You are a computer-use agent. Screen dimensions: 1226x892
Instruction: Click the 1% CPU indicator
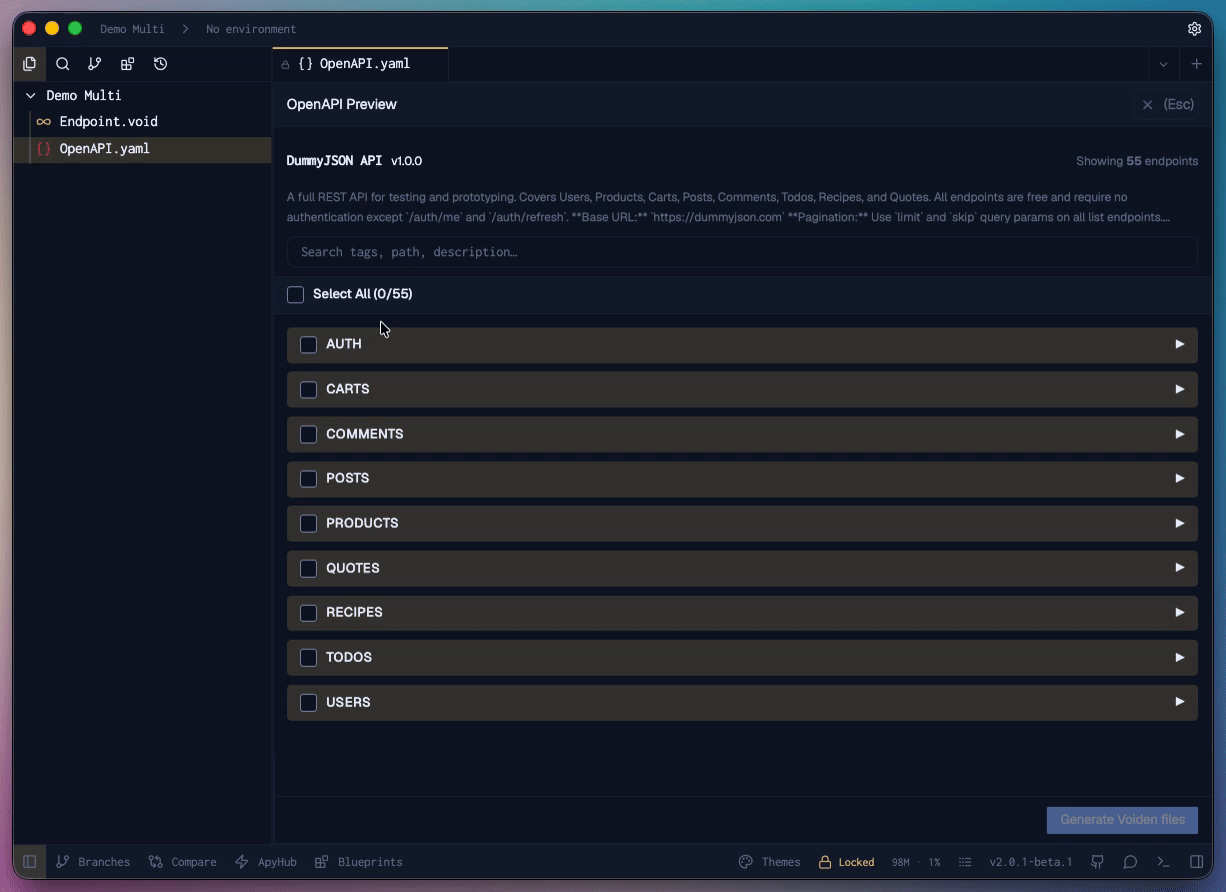(x=934, y=862)
